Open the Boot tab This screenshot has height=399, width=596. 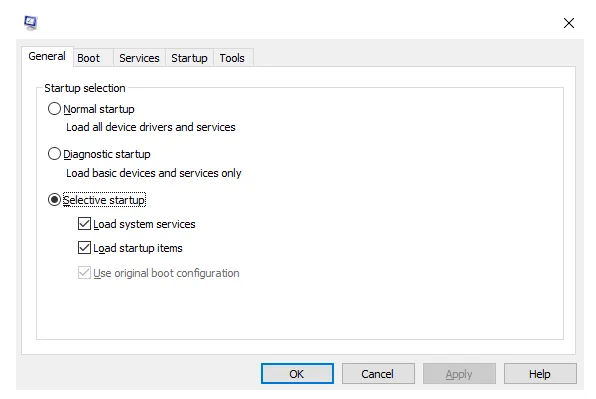coord(89,58)
